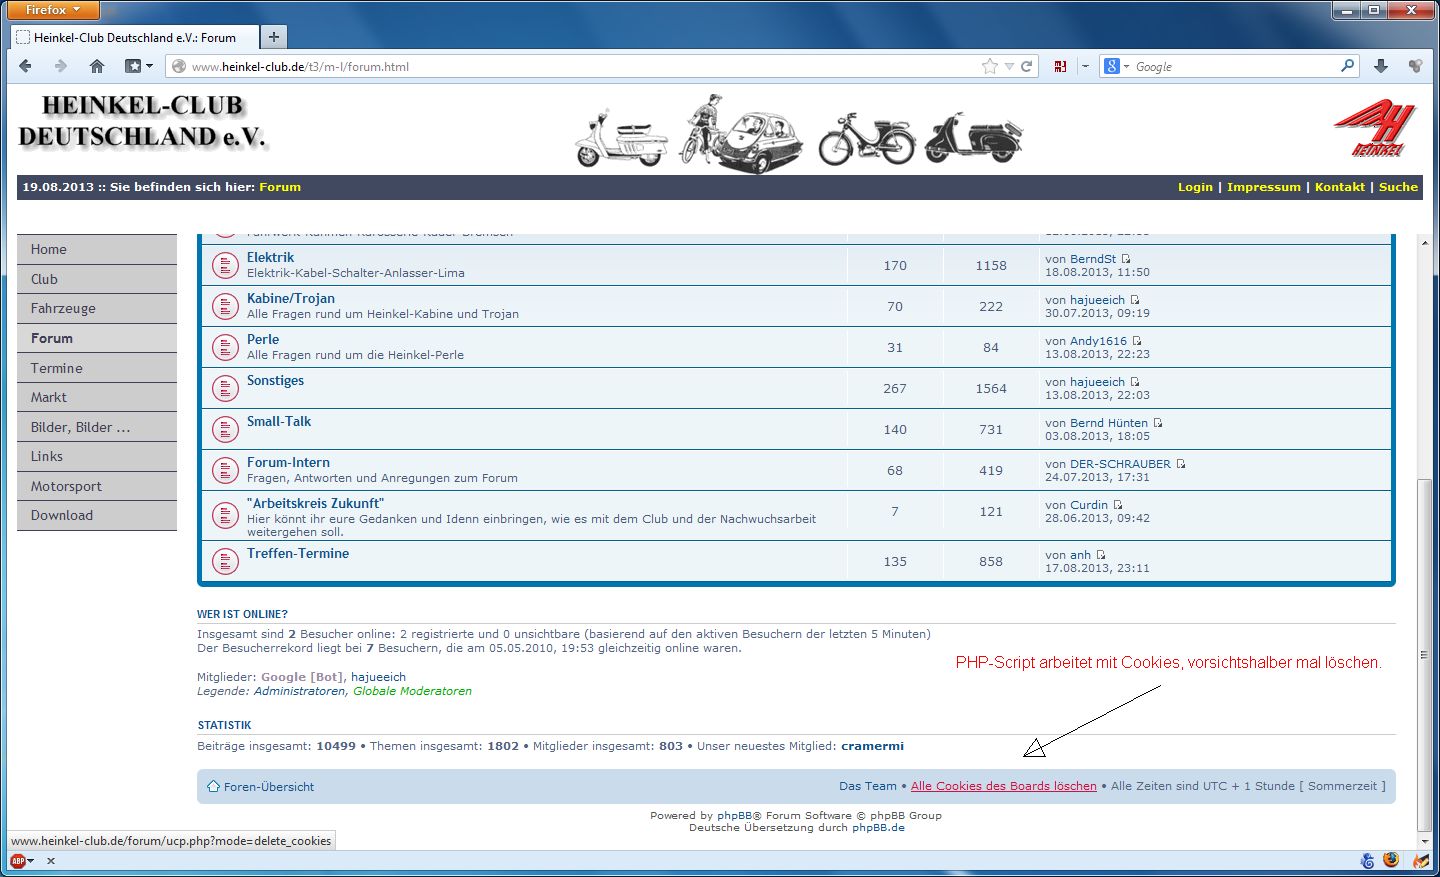Open the Kabine/Trojan forum section
The width and height of the screenshot is (1440, 877).
(291, 298)
